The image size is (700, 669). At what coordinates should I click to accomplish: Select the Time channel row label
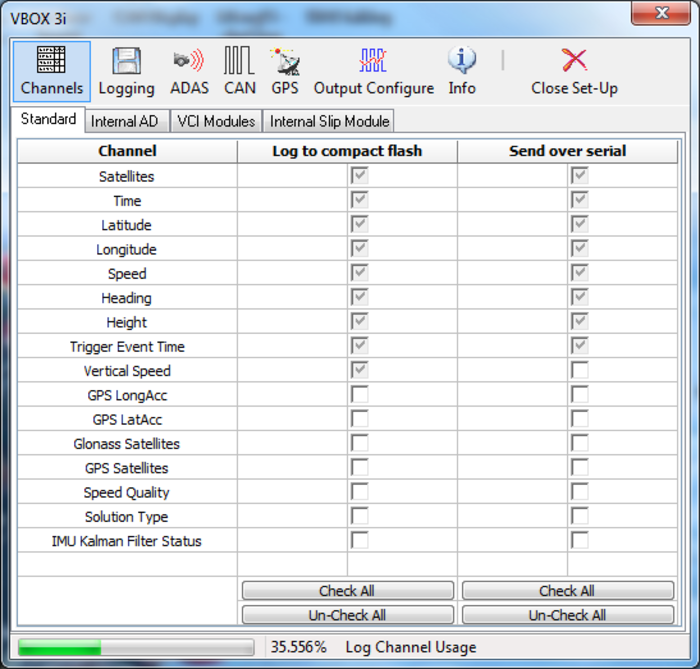point(127,201)
